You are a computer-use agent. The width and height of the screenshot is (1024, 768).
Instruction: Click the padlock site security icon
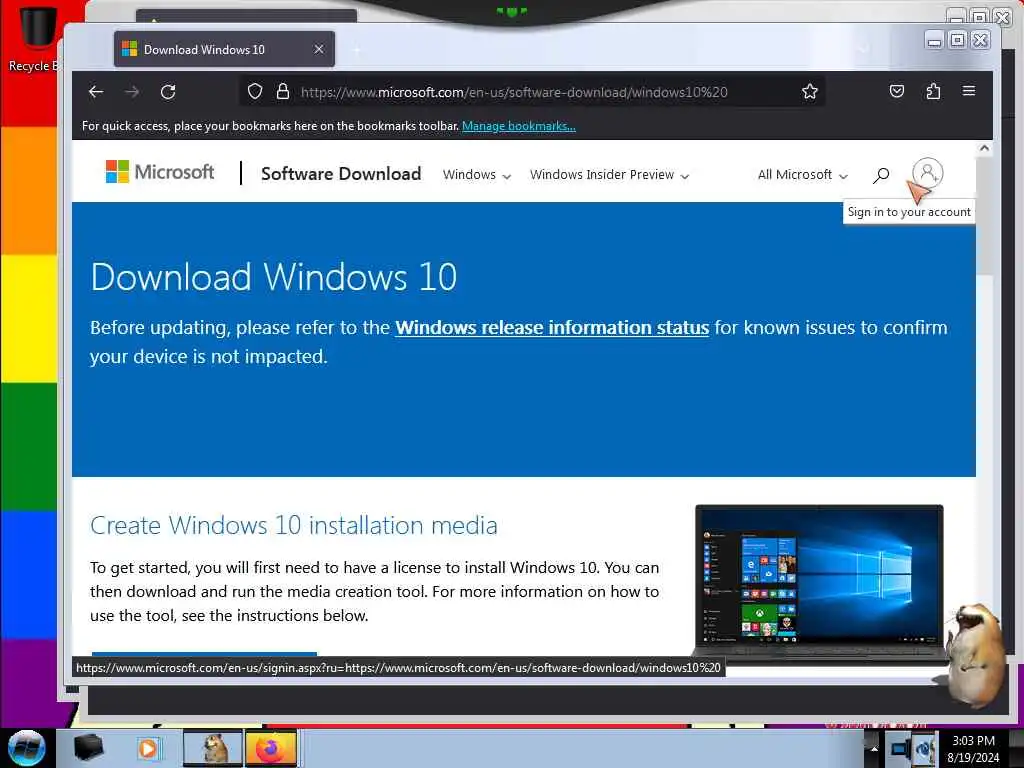pos(282,91)
